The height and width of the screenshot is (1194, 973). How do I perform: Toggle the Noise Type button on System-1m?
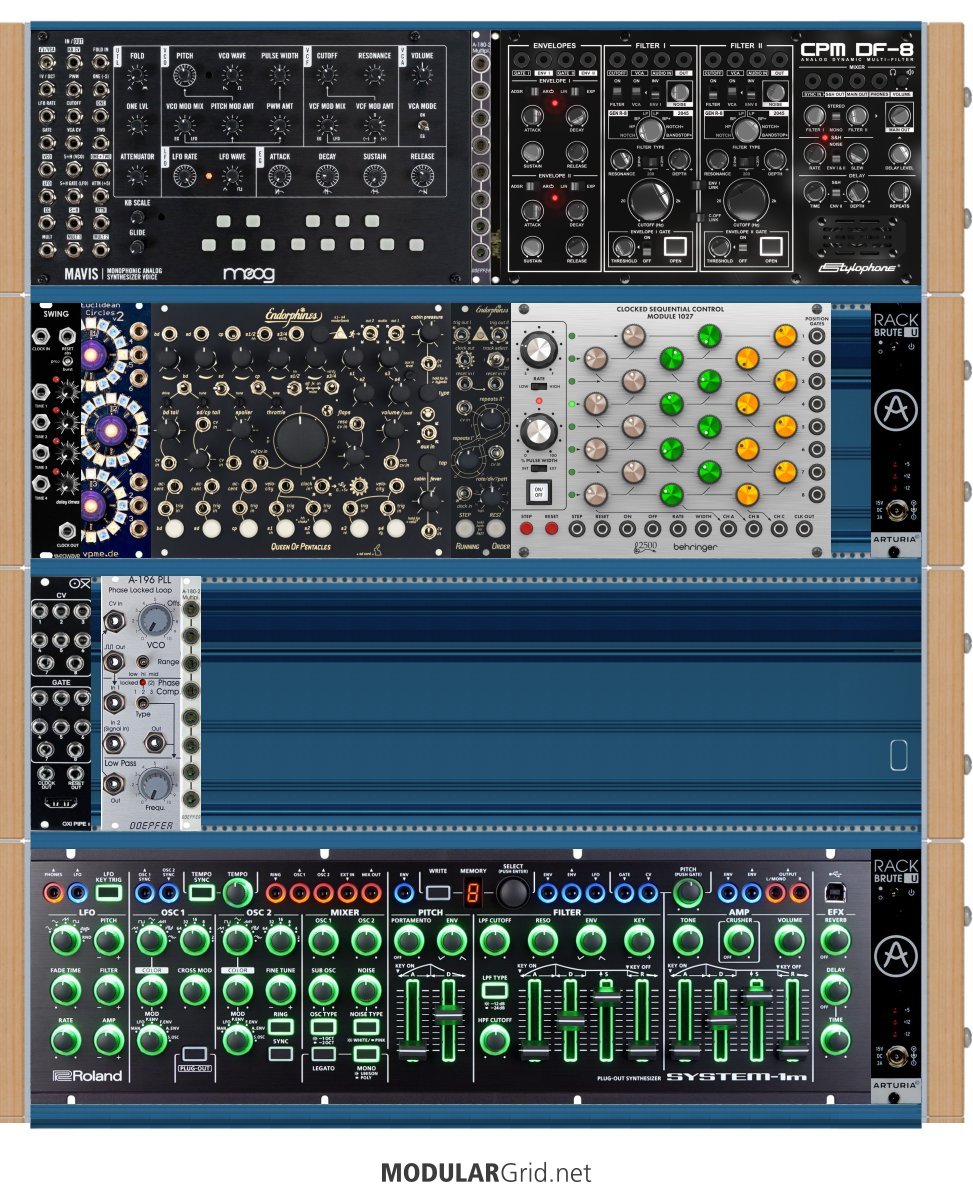click(x=366, y=1027)
